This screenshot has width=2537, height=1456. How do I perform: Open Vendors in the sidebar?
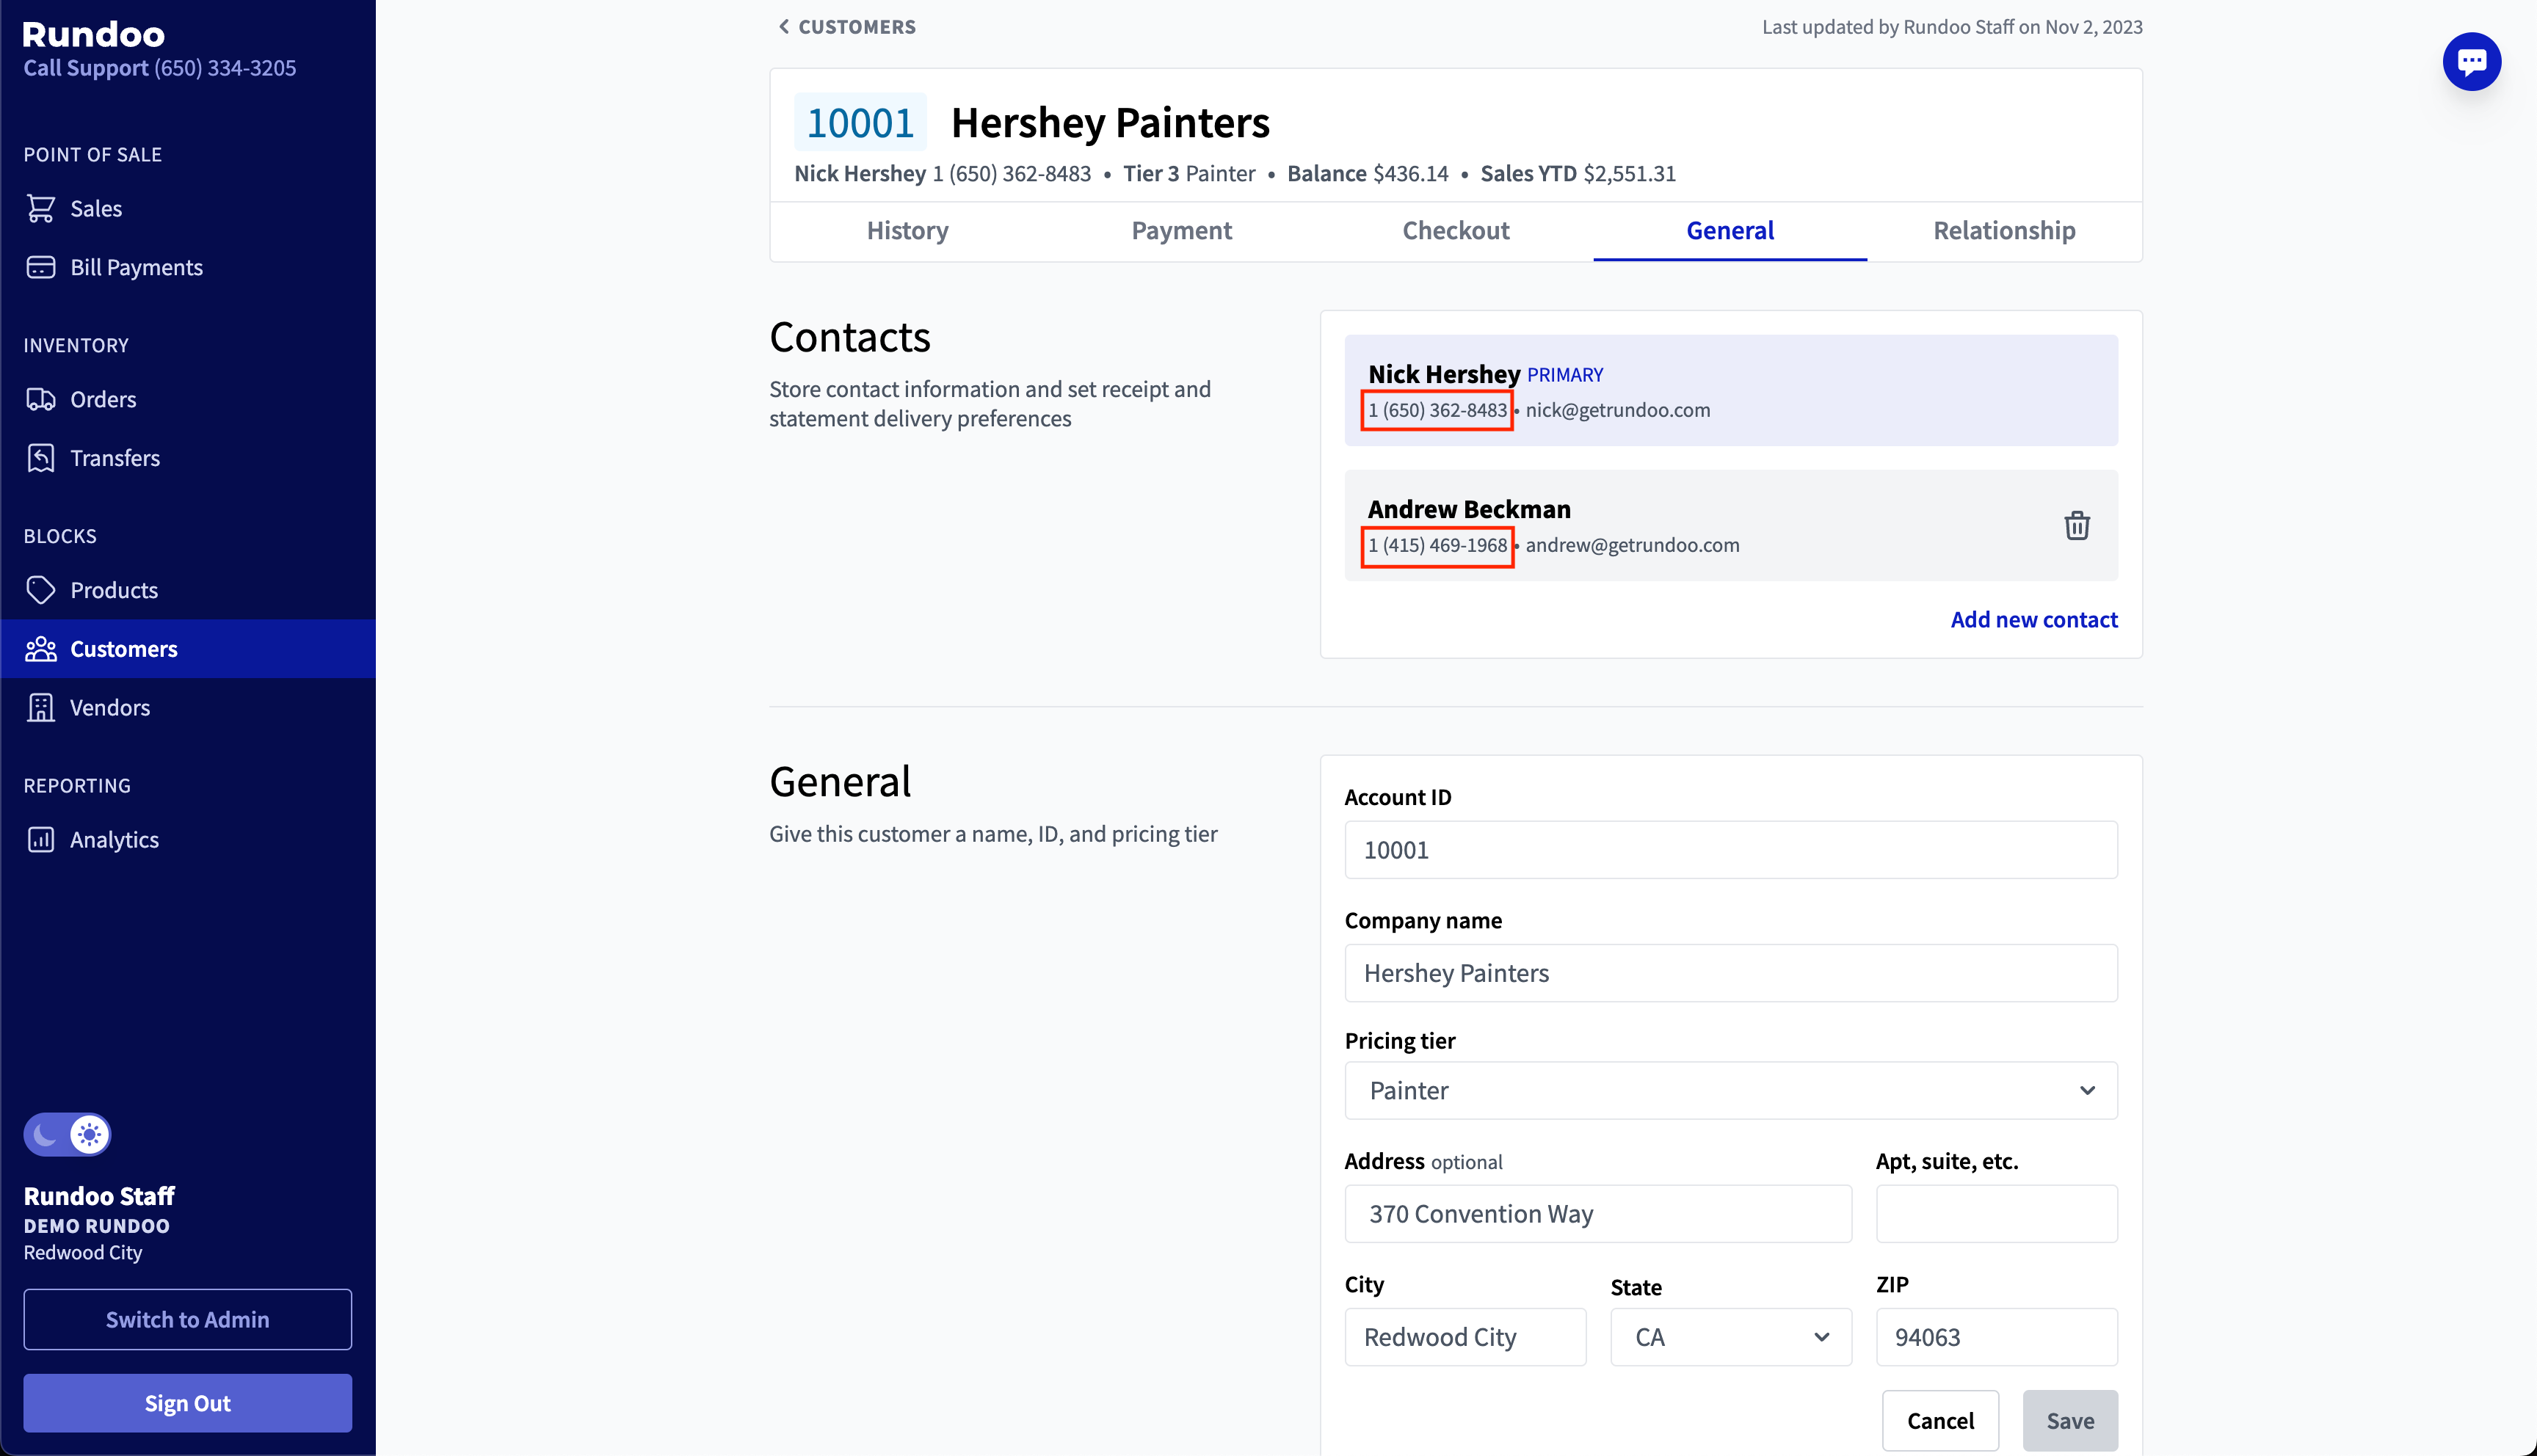coord(188,707)
